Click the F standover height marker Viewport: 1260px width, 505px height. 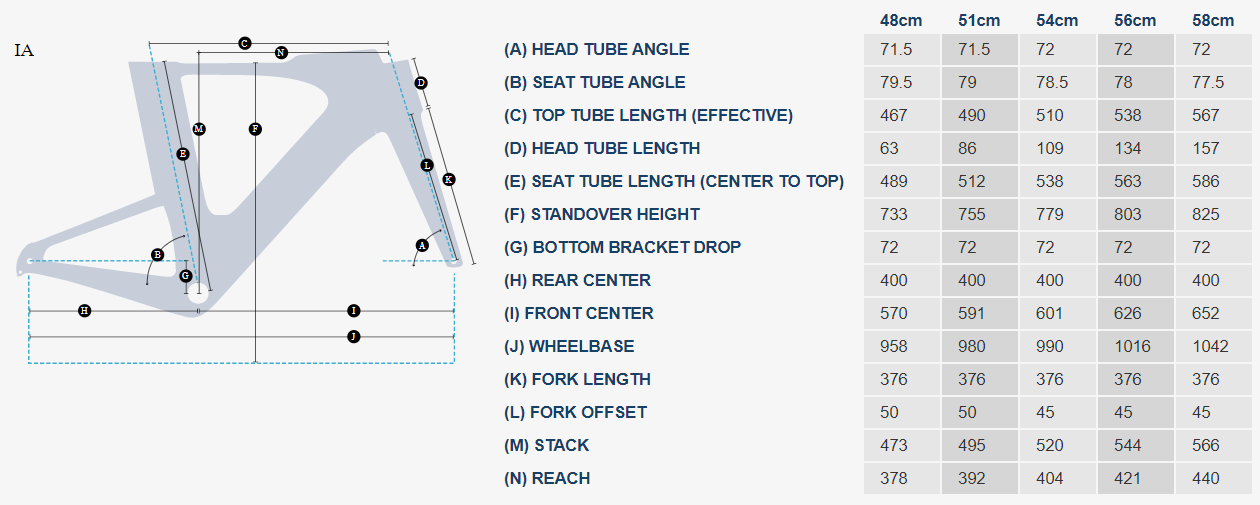256,129
